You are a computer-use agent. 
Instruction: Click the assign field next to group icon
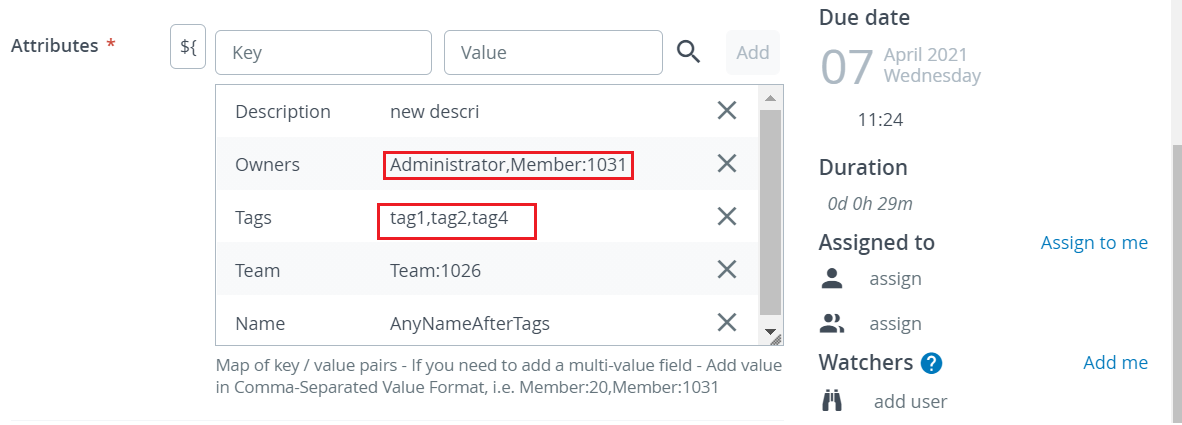click(896, 324)
